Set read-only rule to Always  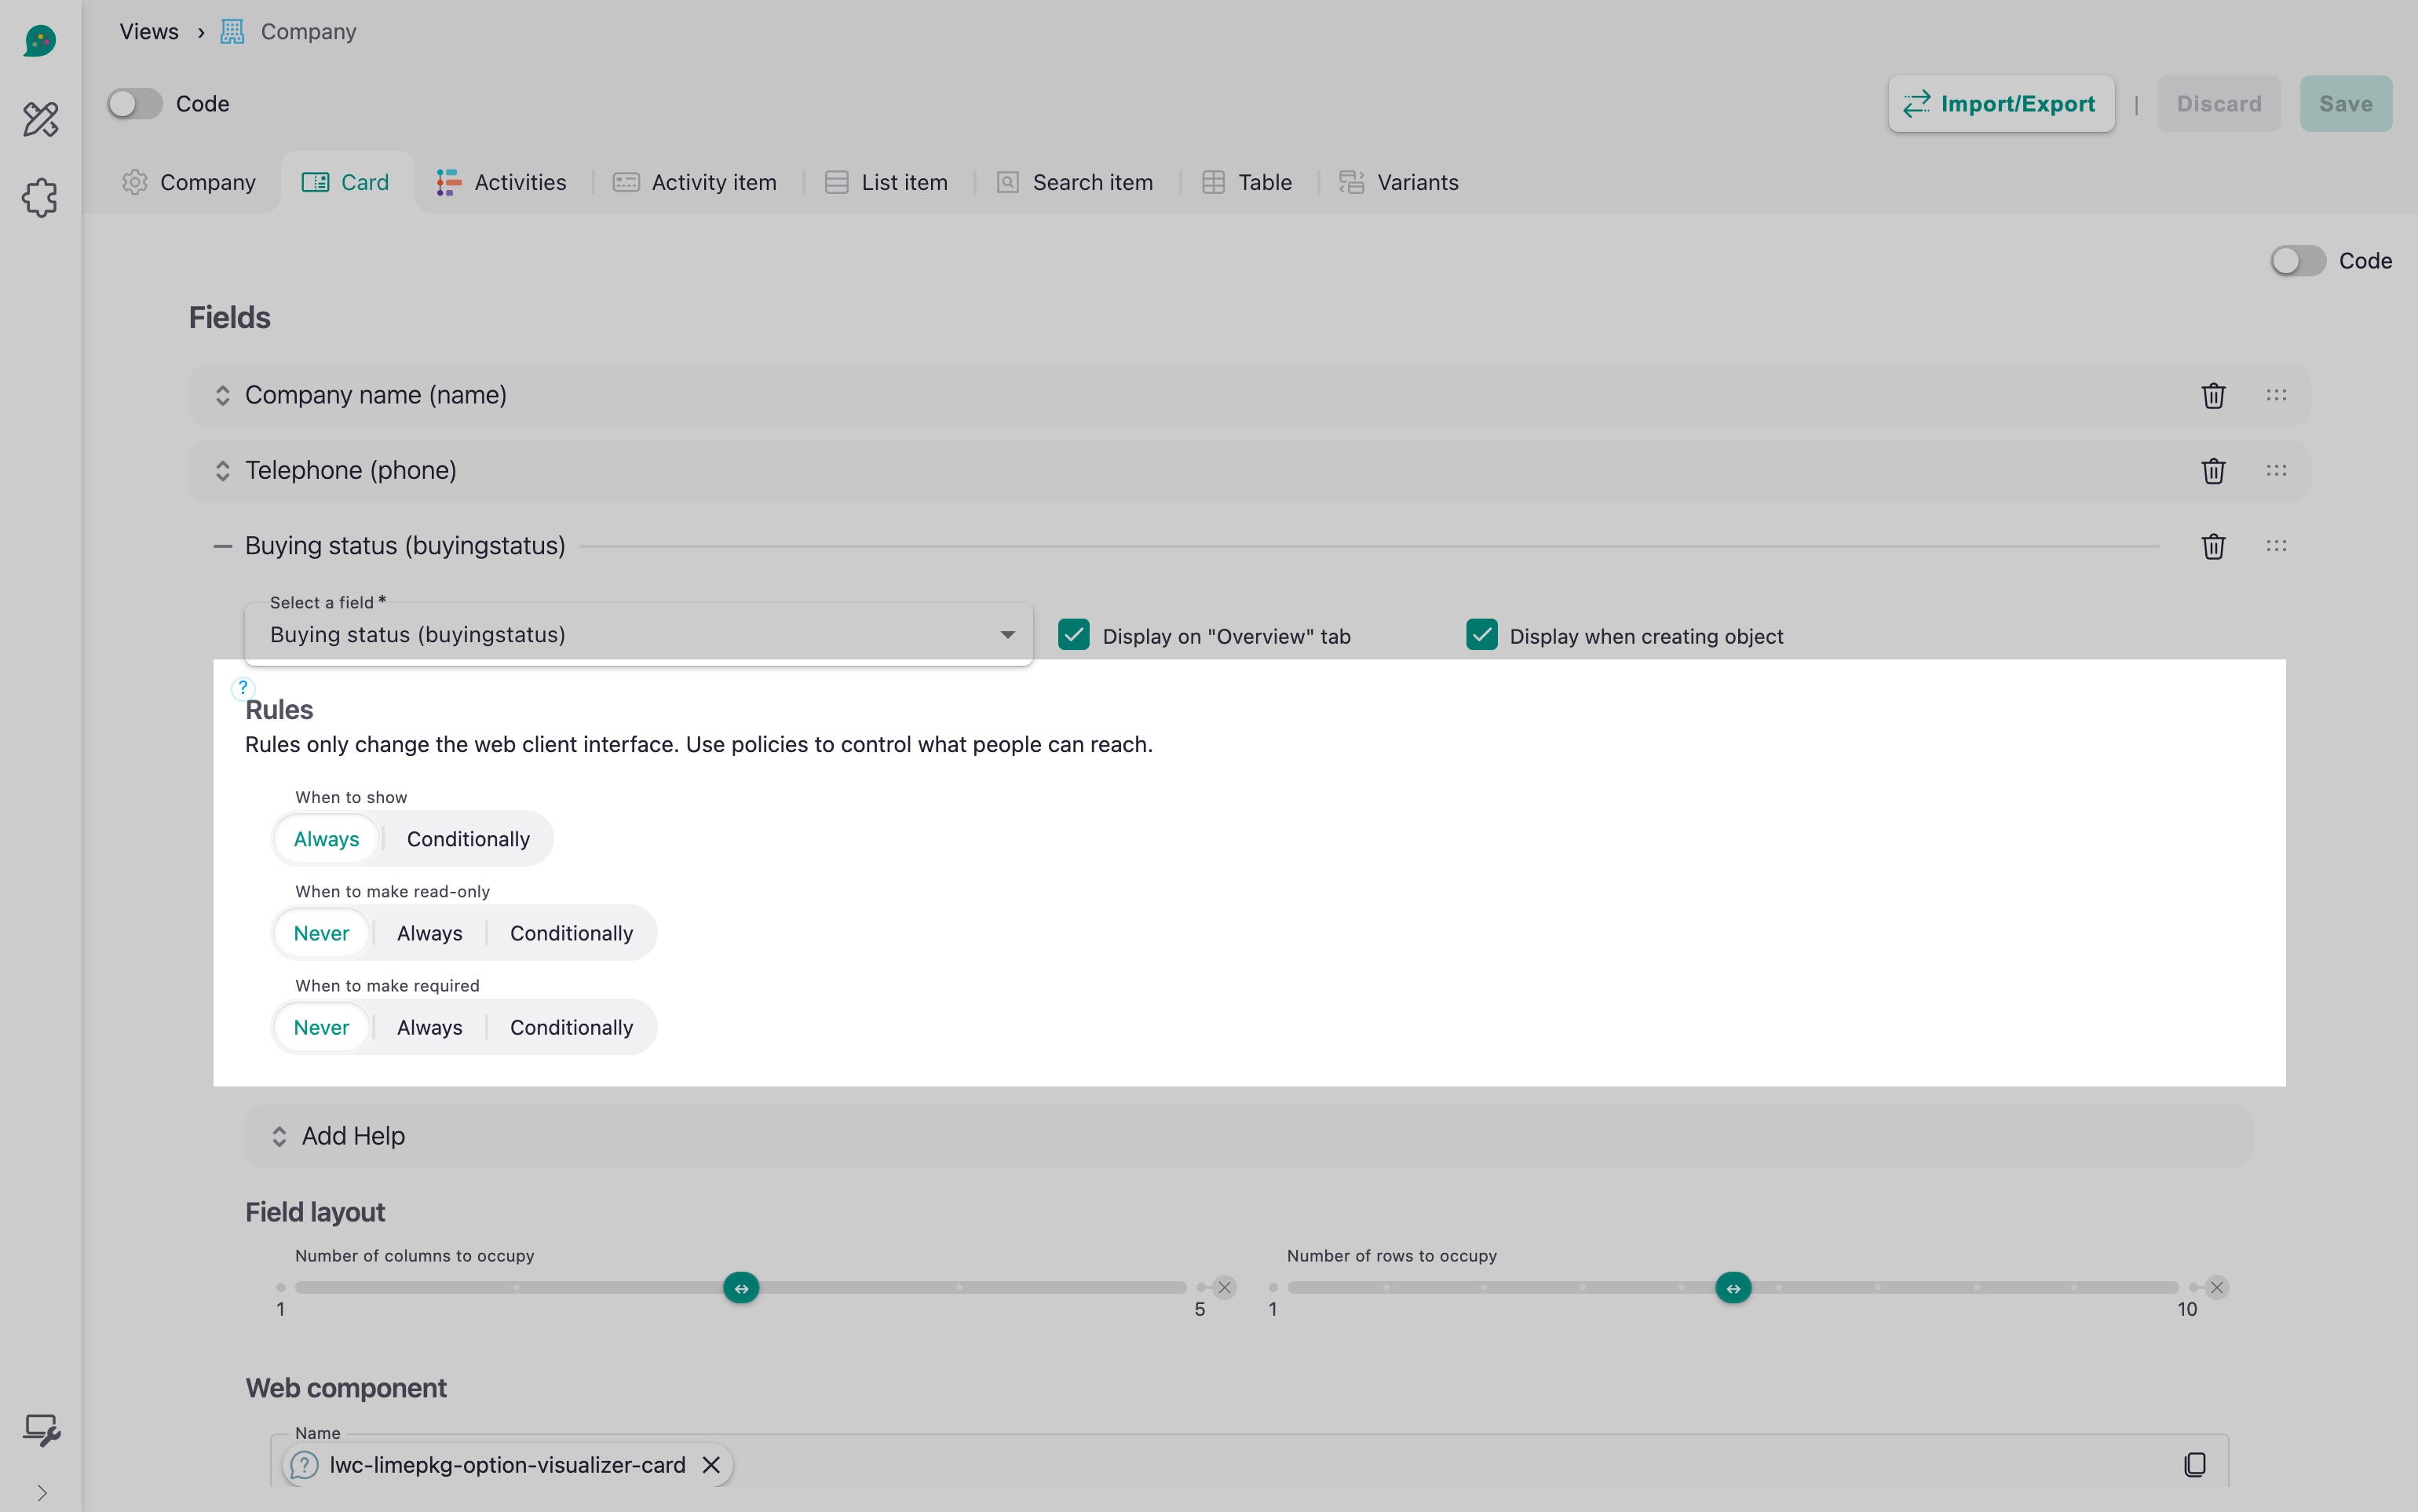click(x=430, y=933)
